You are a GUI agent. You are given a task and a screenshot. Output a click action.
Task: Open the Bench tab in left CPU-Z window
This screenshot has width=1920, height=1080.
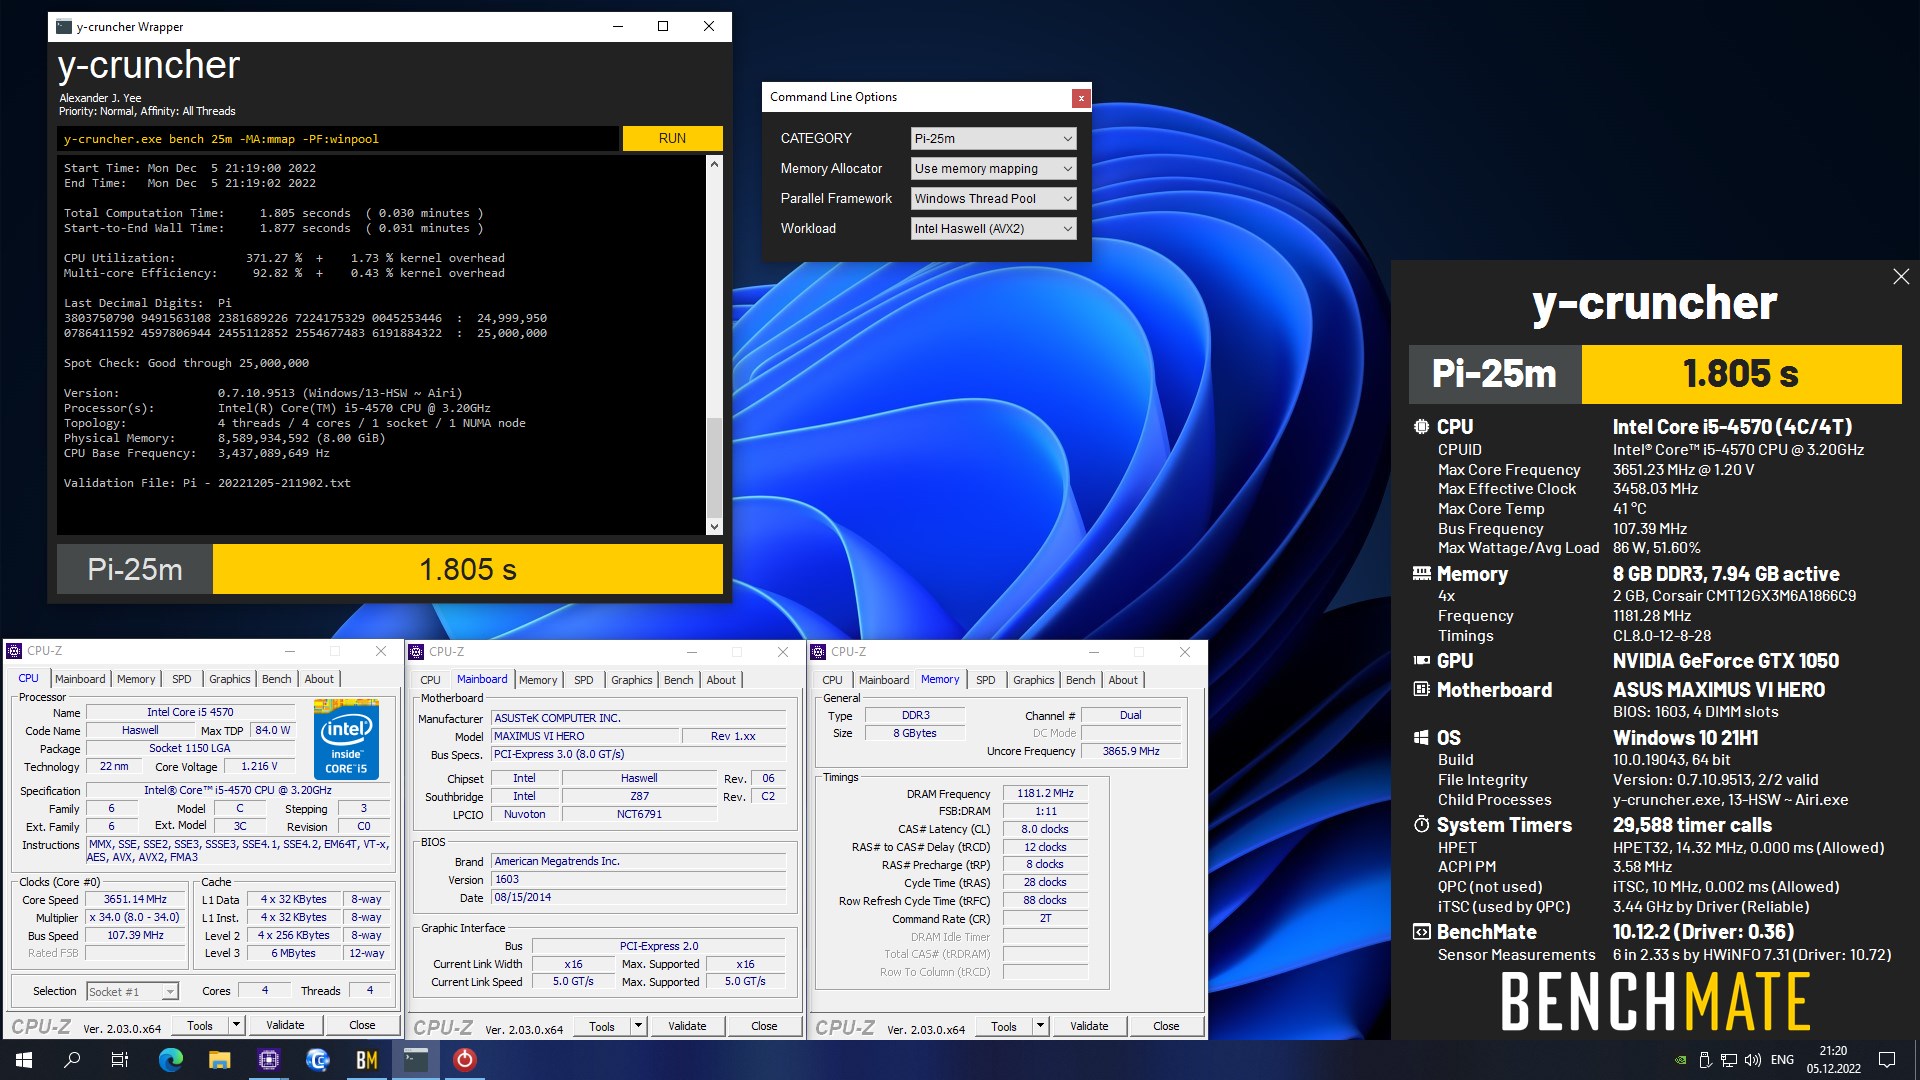click(277, 679)
